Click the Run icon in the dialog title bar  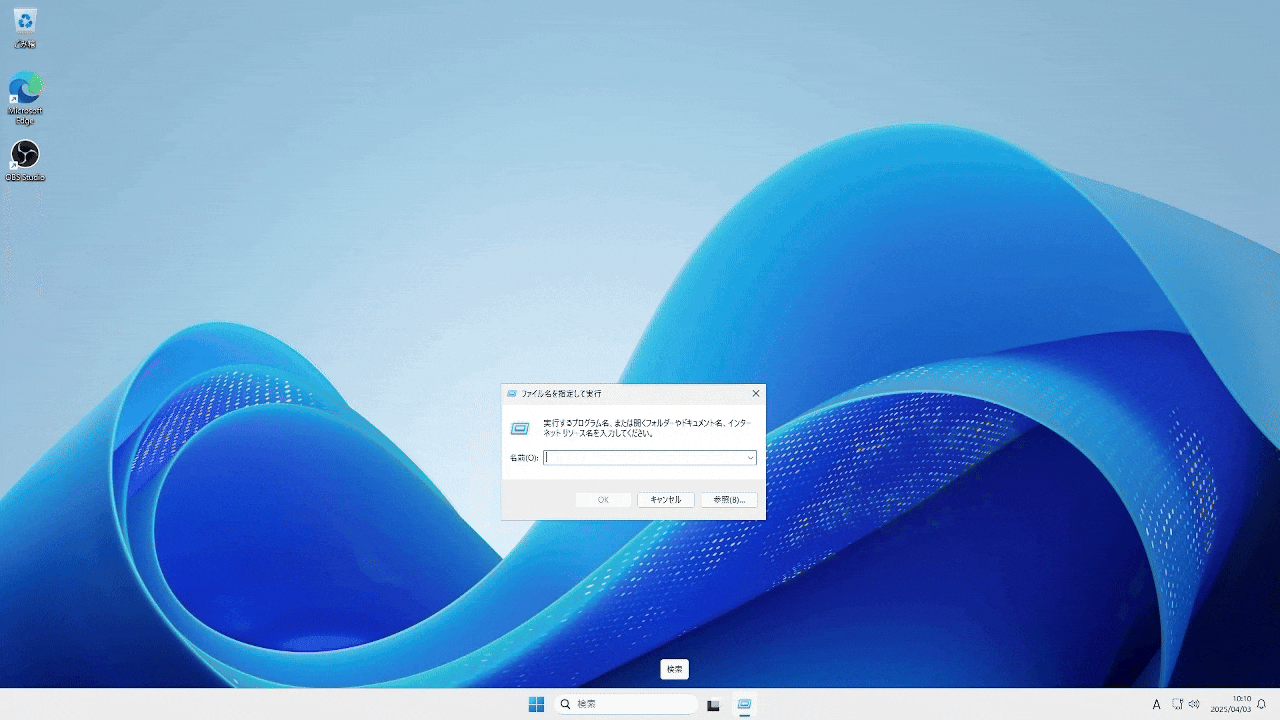[x=511, y=393]
